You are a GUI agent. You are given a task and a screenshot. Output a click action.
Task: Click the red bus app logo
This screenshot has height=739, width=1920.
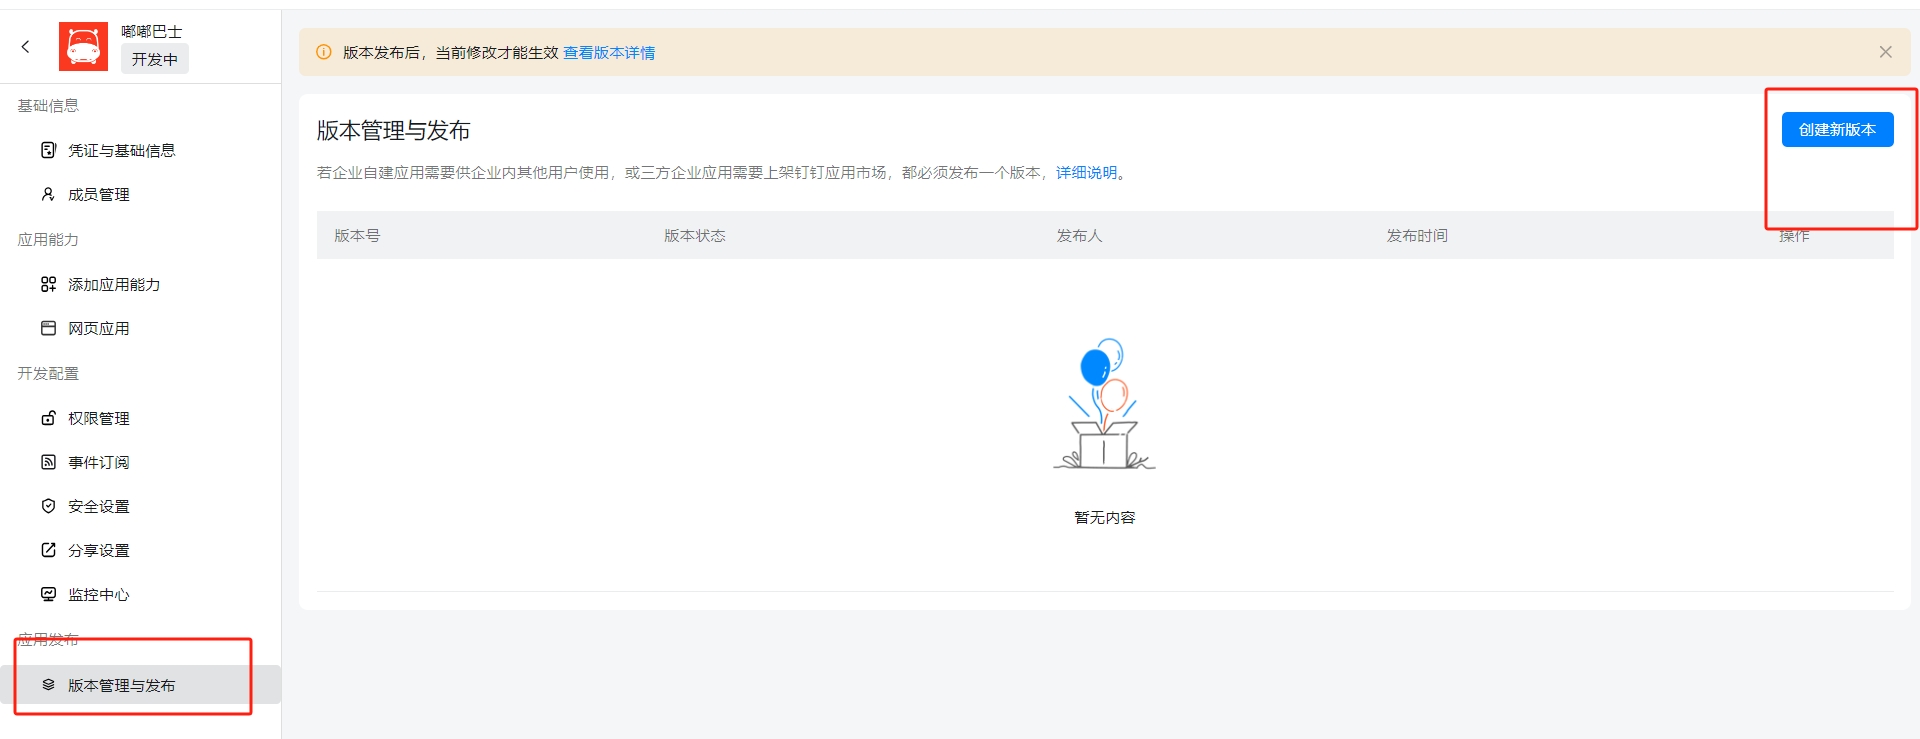point(83,46)
